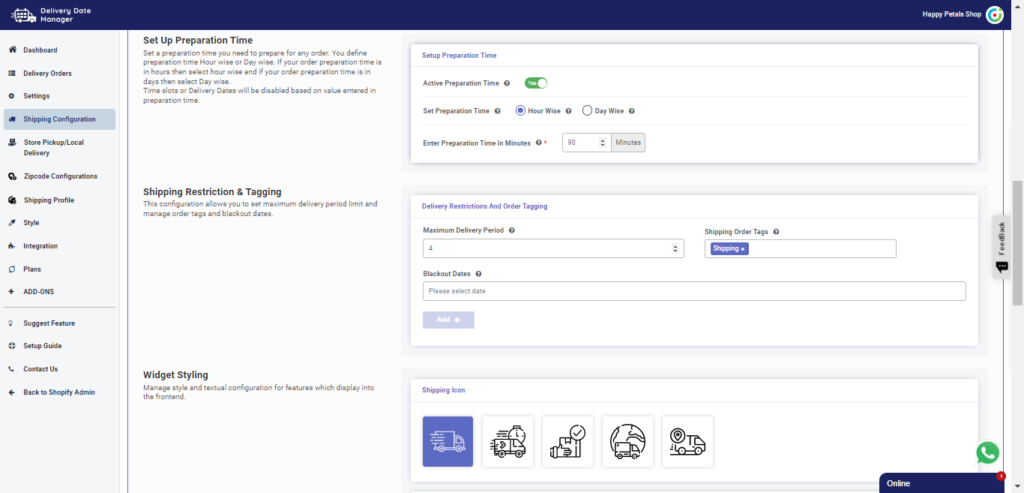
Task: Click Maximum Delivery Period stepper arrows
Action: pos(676,248)
